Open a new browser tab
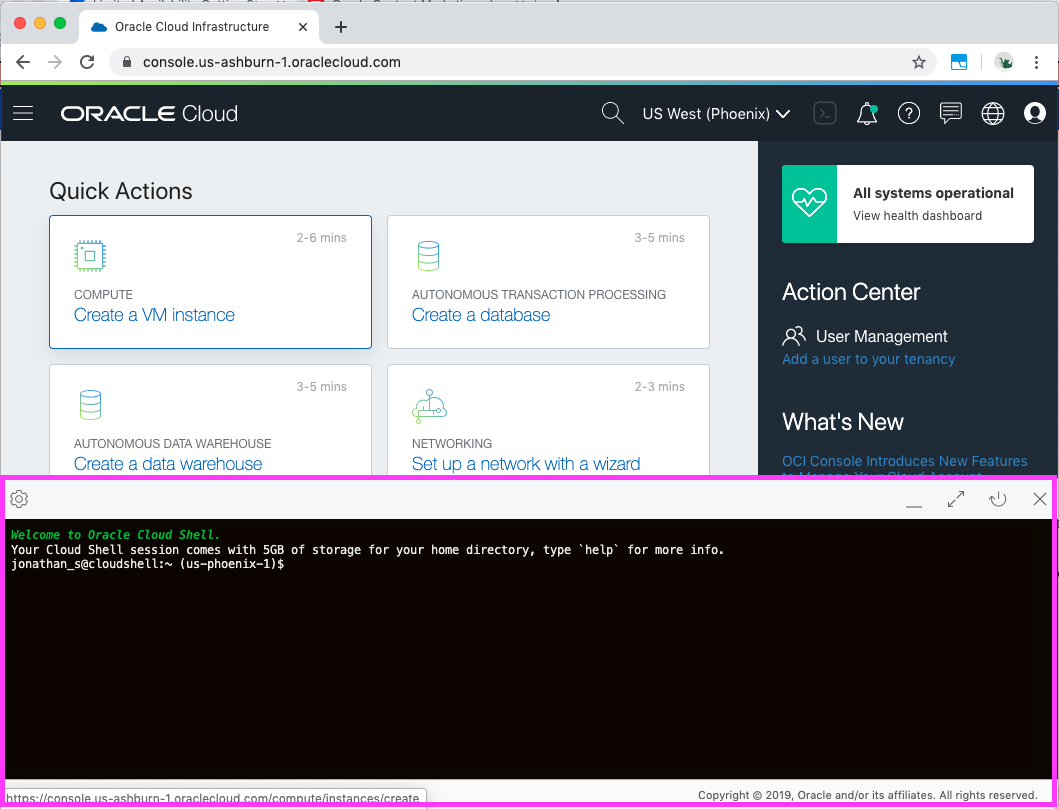Screen dimensions: 1059x809 point(340,27)
